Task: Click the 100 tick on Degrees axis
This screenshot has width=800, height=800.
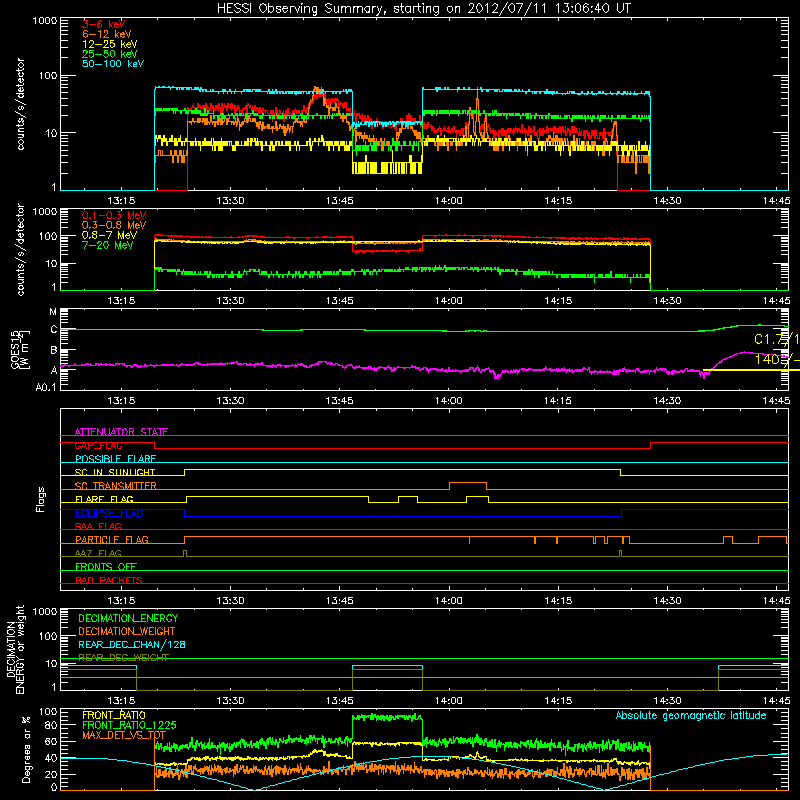Action: click(x=48, y=712)
